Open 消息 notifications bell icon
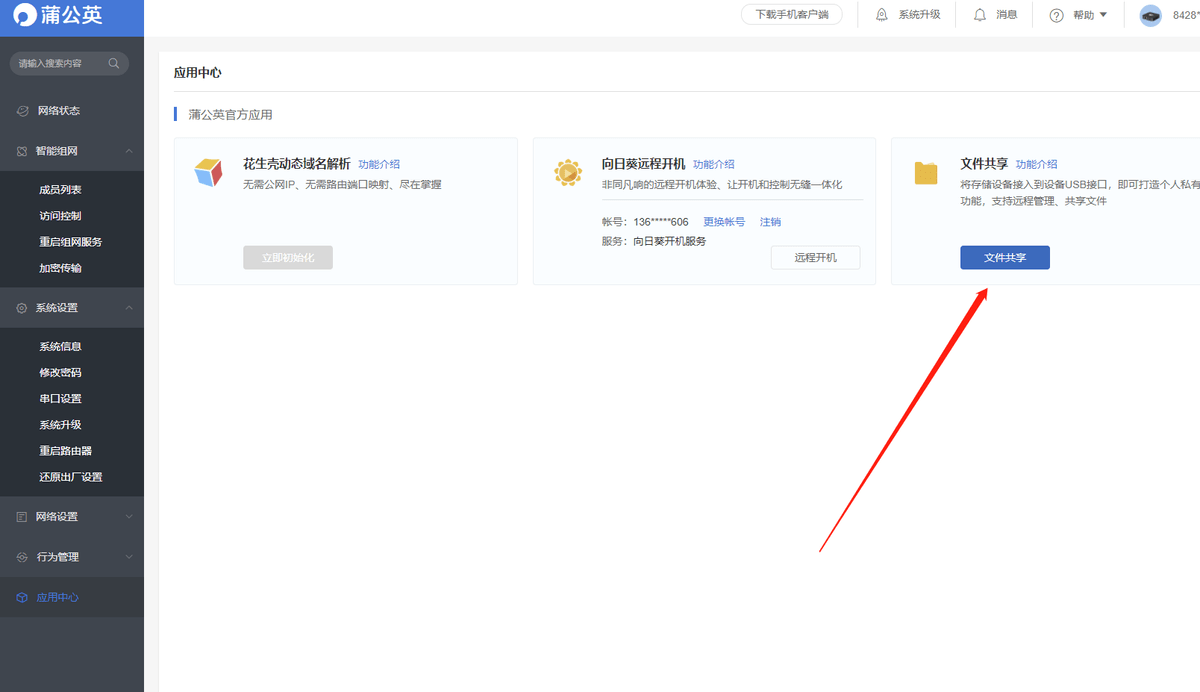The height and width of the screenshot is (692, 1200). pyautogui.click(x=980, y=15)
